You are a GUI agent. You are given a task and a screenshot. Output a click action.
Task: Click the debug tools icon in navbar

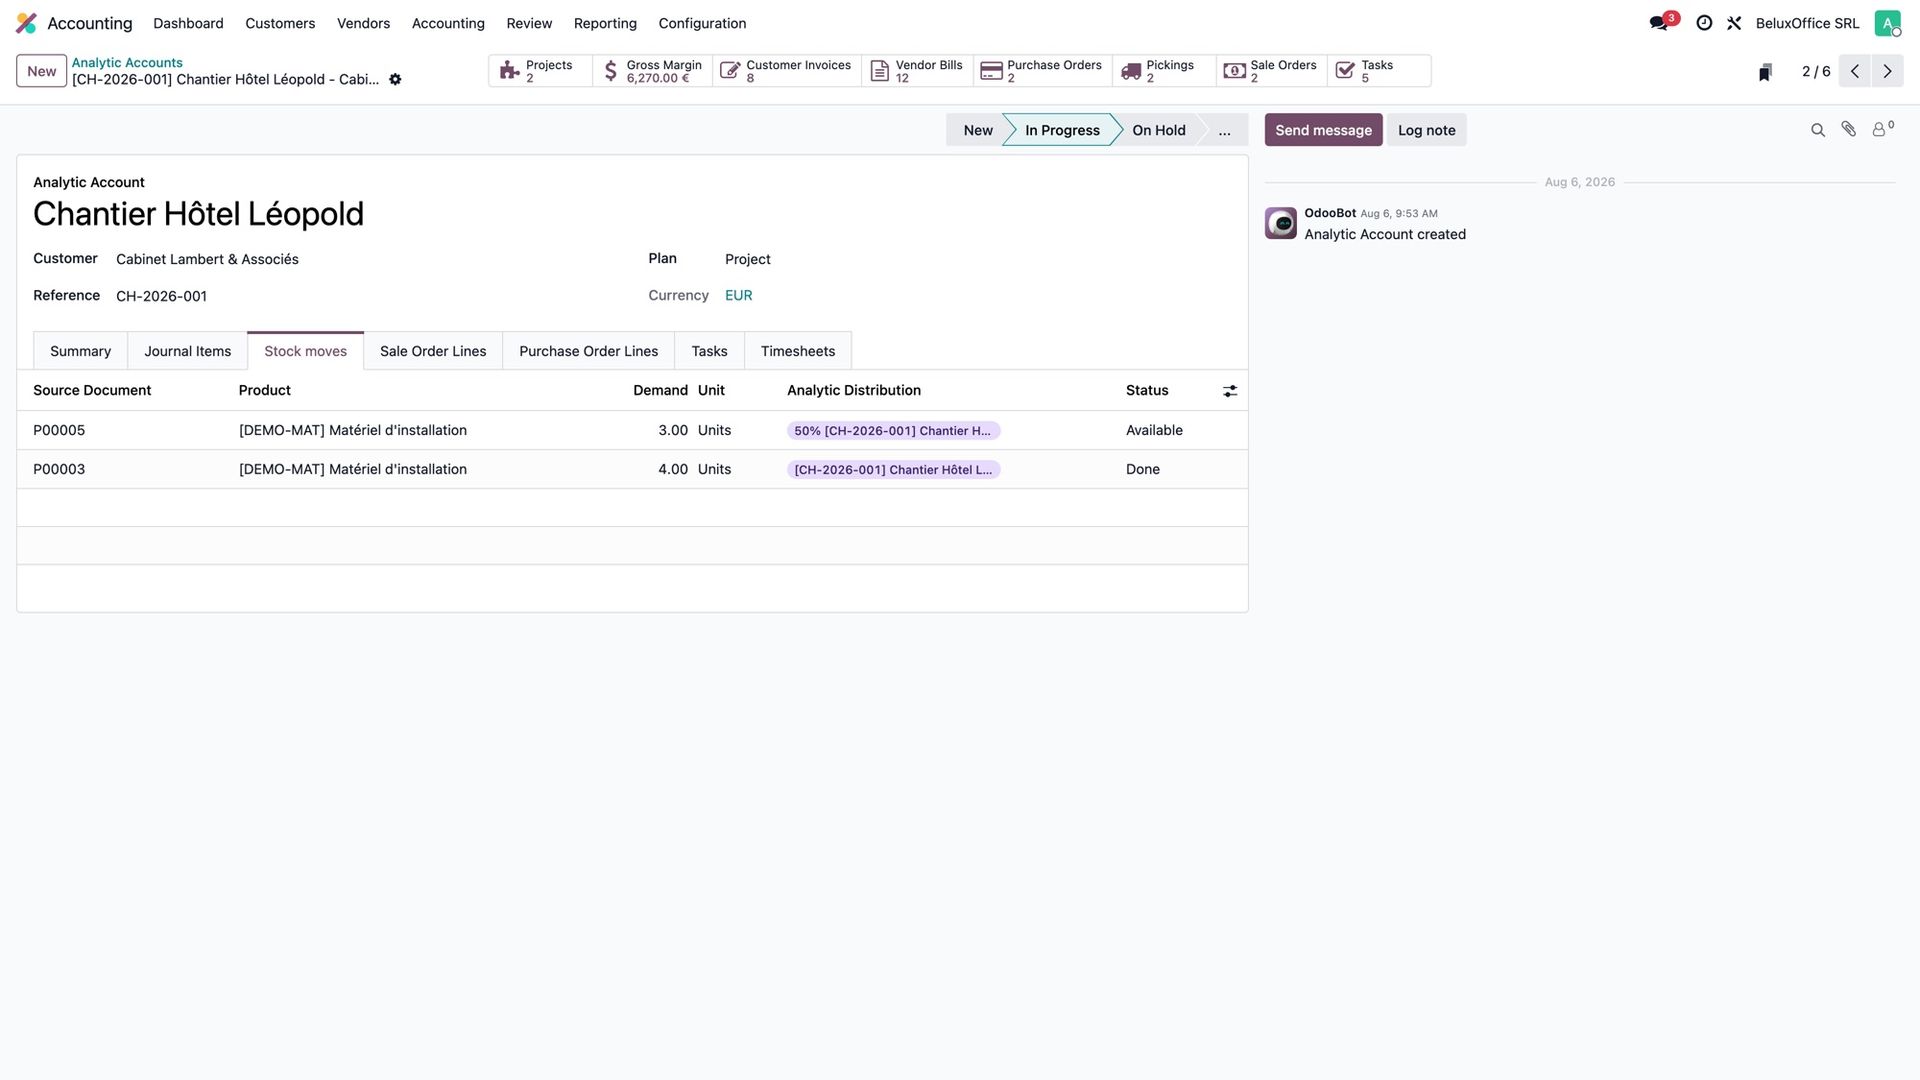(x=1734, y=23)
